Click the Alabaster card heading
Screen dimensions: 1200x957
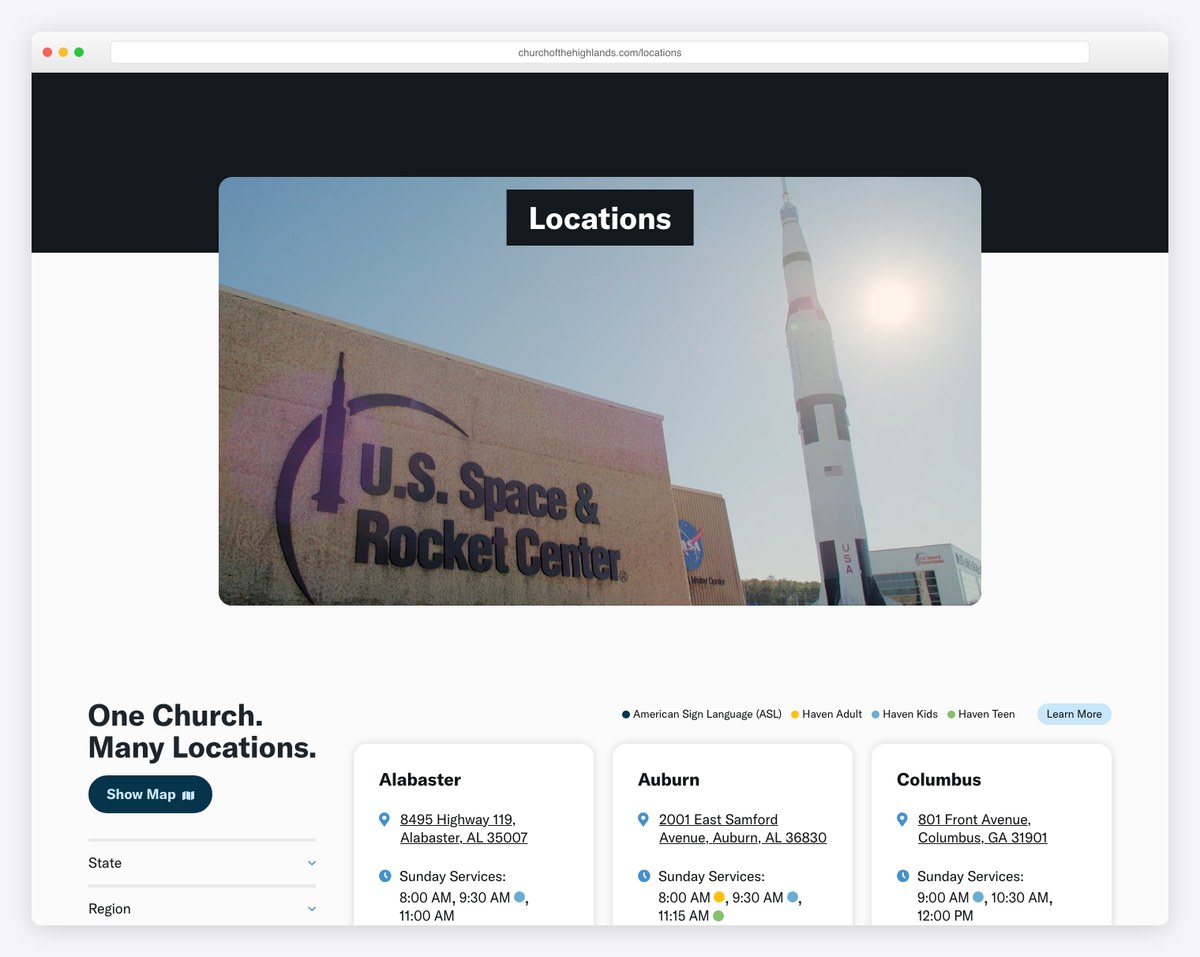tap(420, 779)
